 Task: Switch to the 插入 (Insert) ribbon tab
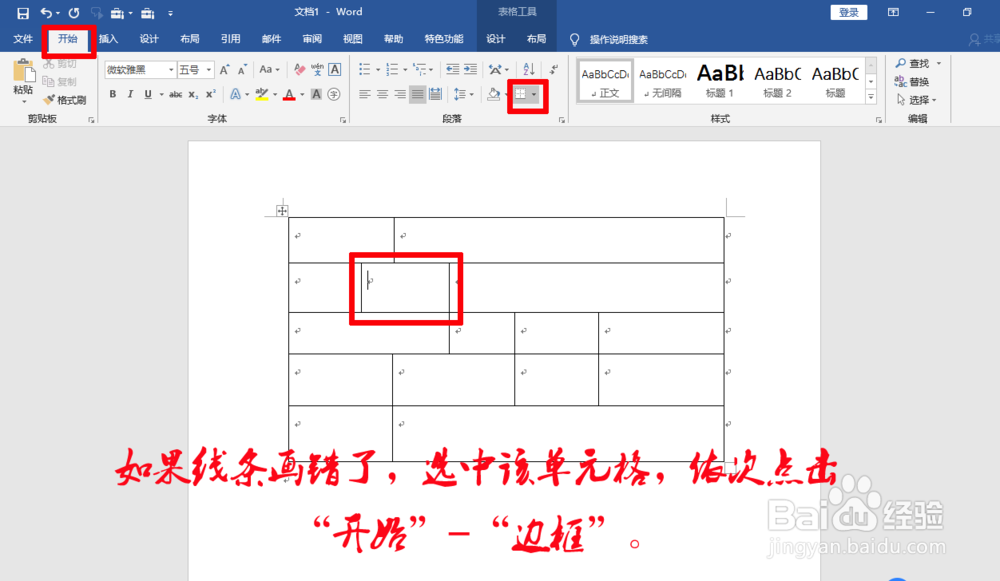click(x=107, y=38)
